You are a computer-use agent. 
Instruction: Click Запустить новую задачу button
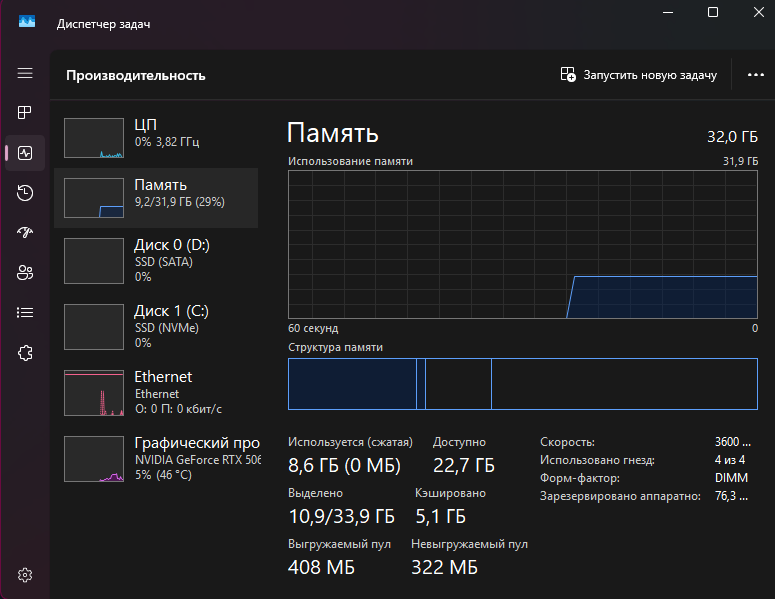click(639, 75)
